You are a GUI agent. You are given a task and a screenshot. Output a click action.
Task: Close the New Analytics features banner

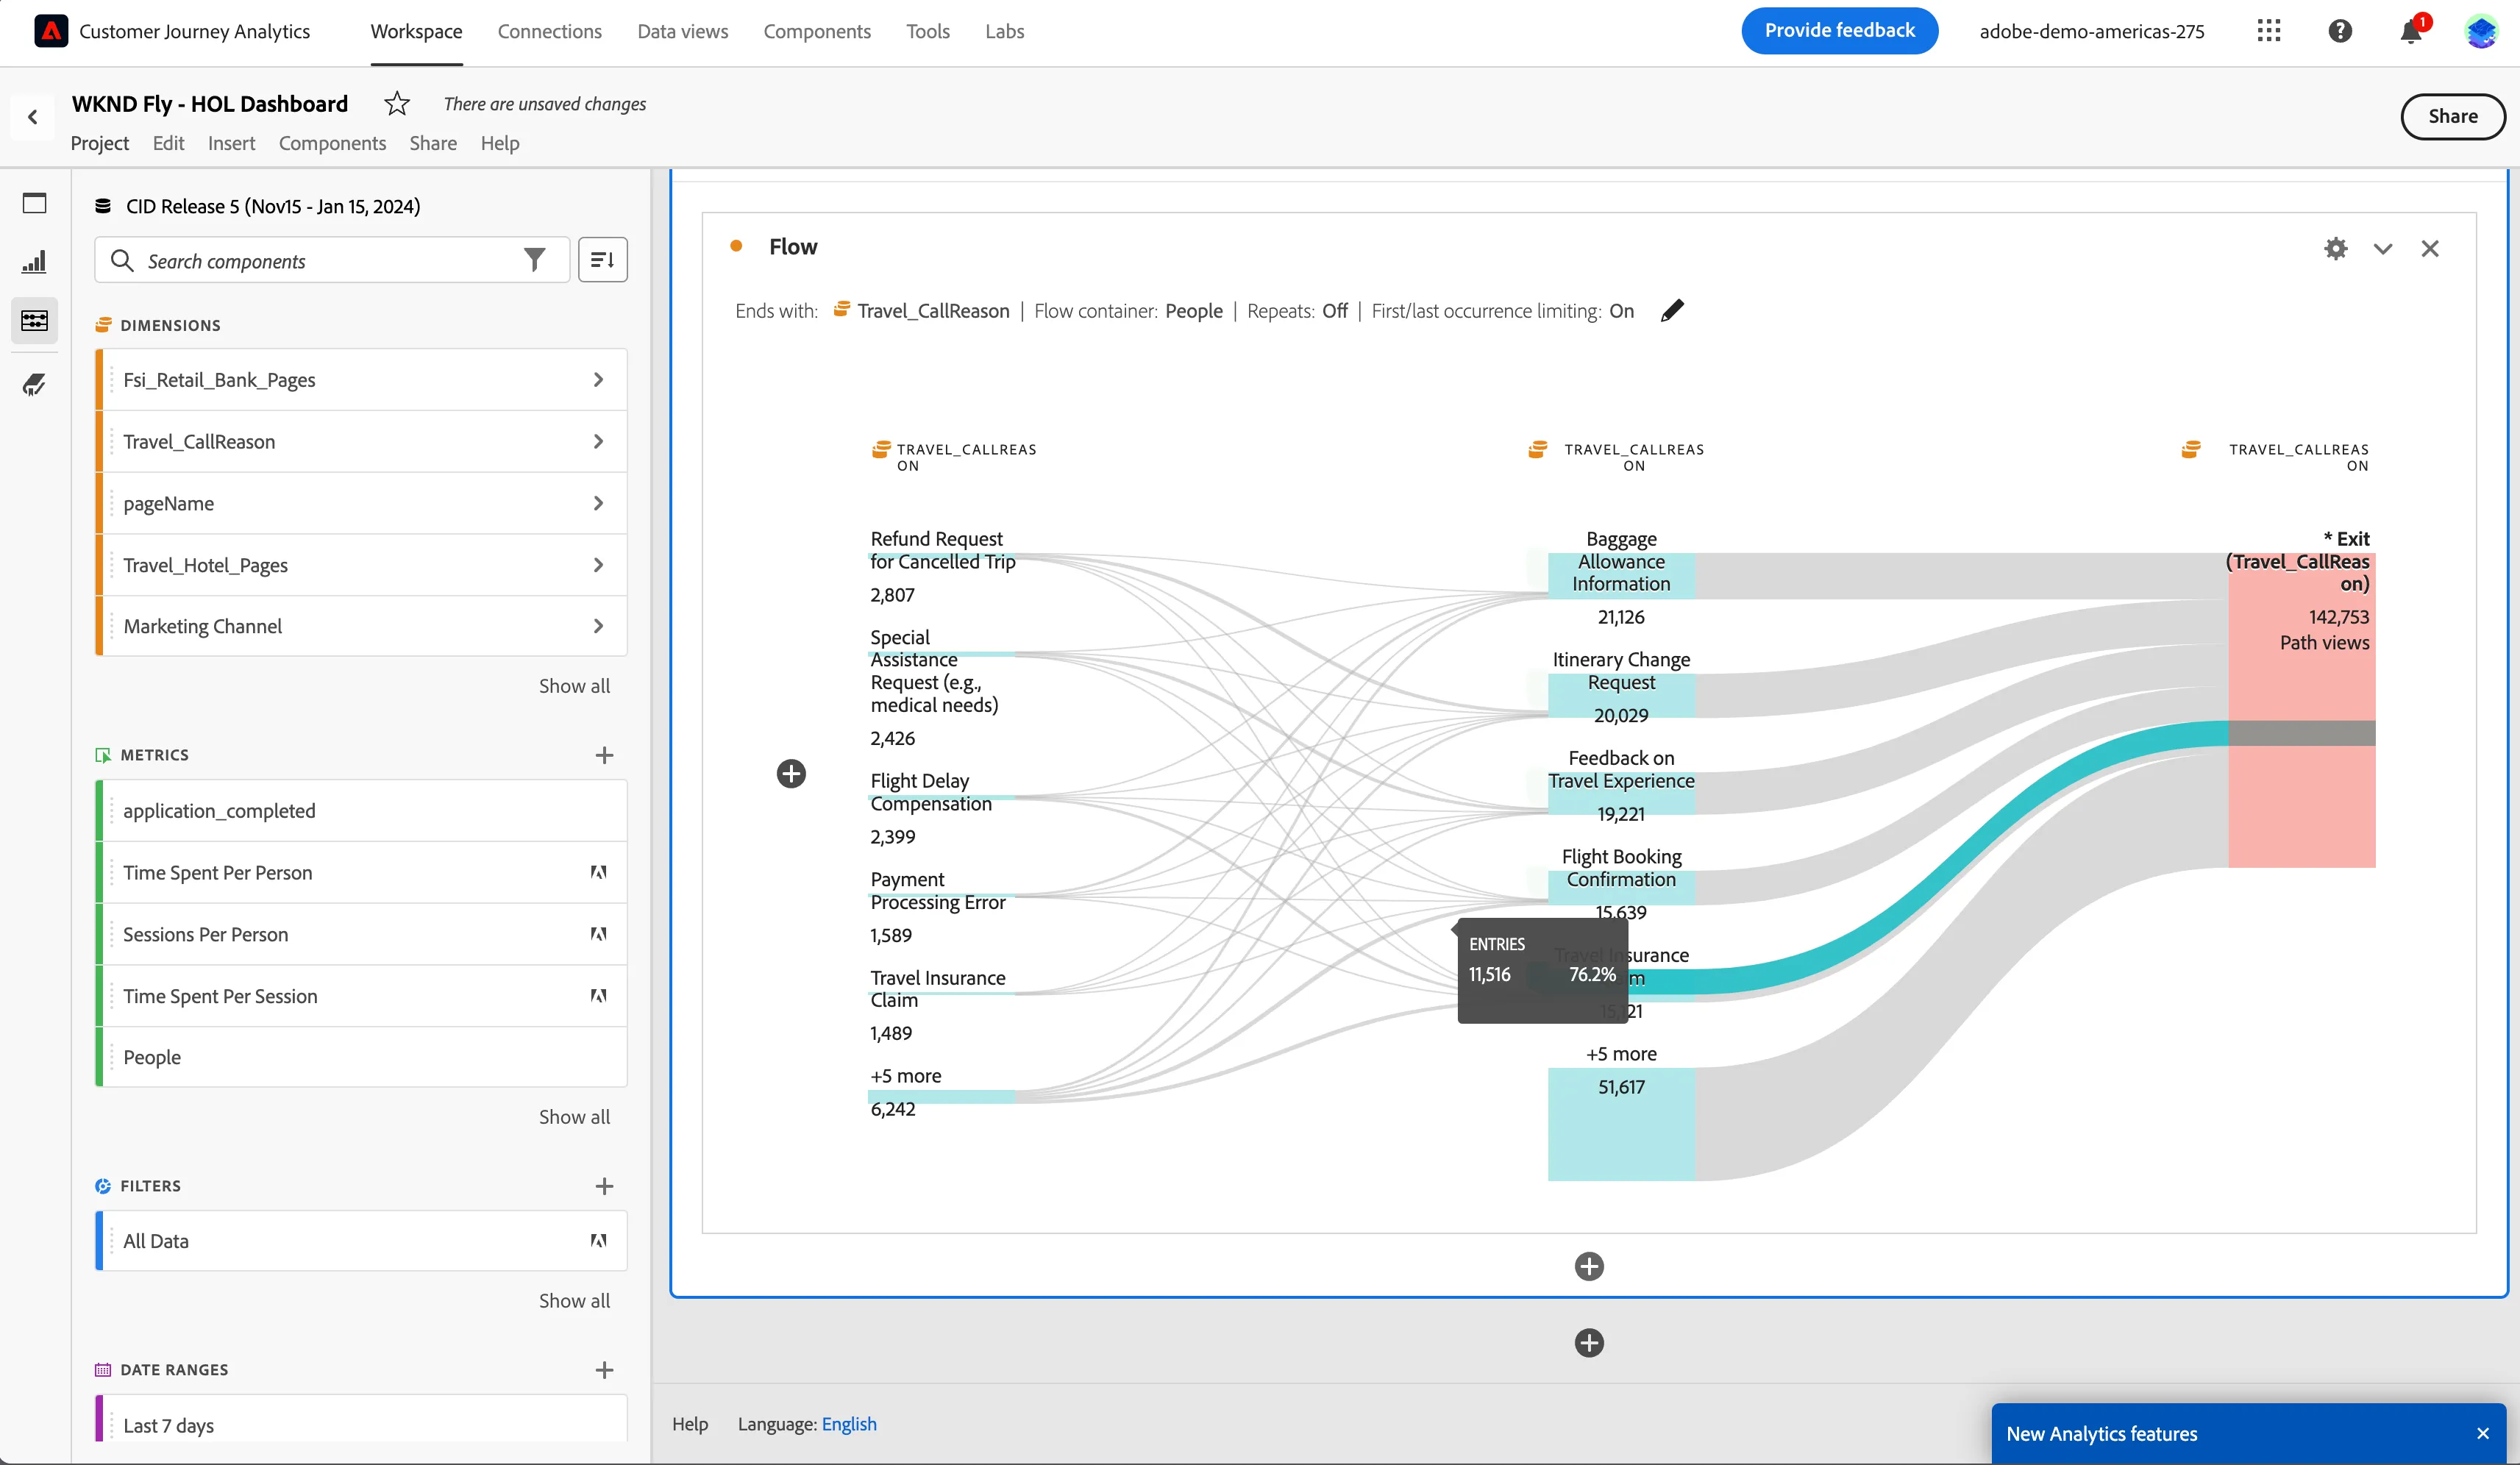(2482, 1434)
